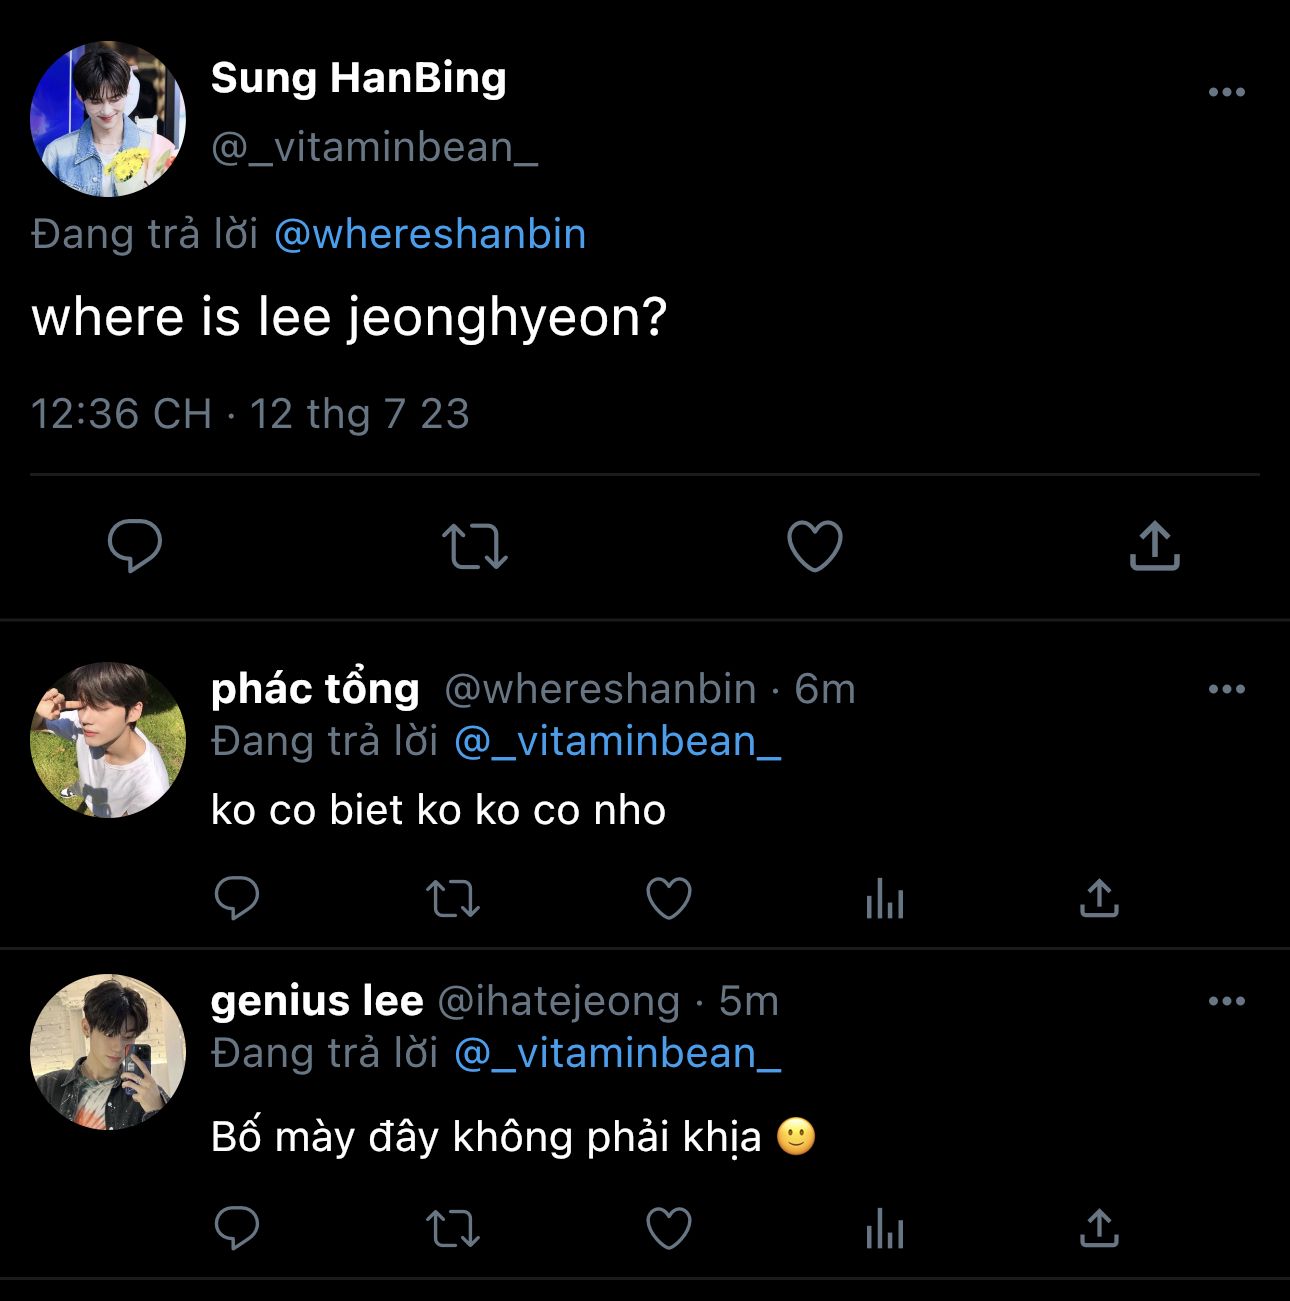Screen dimensions: 1290x1301
Task: View analytics for phác tổng's reply
Action: (x=885, y=898)
